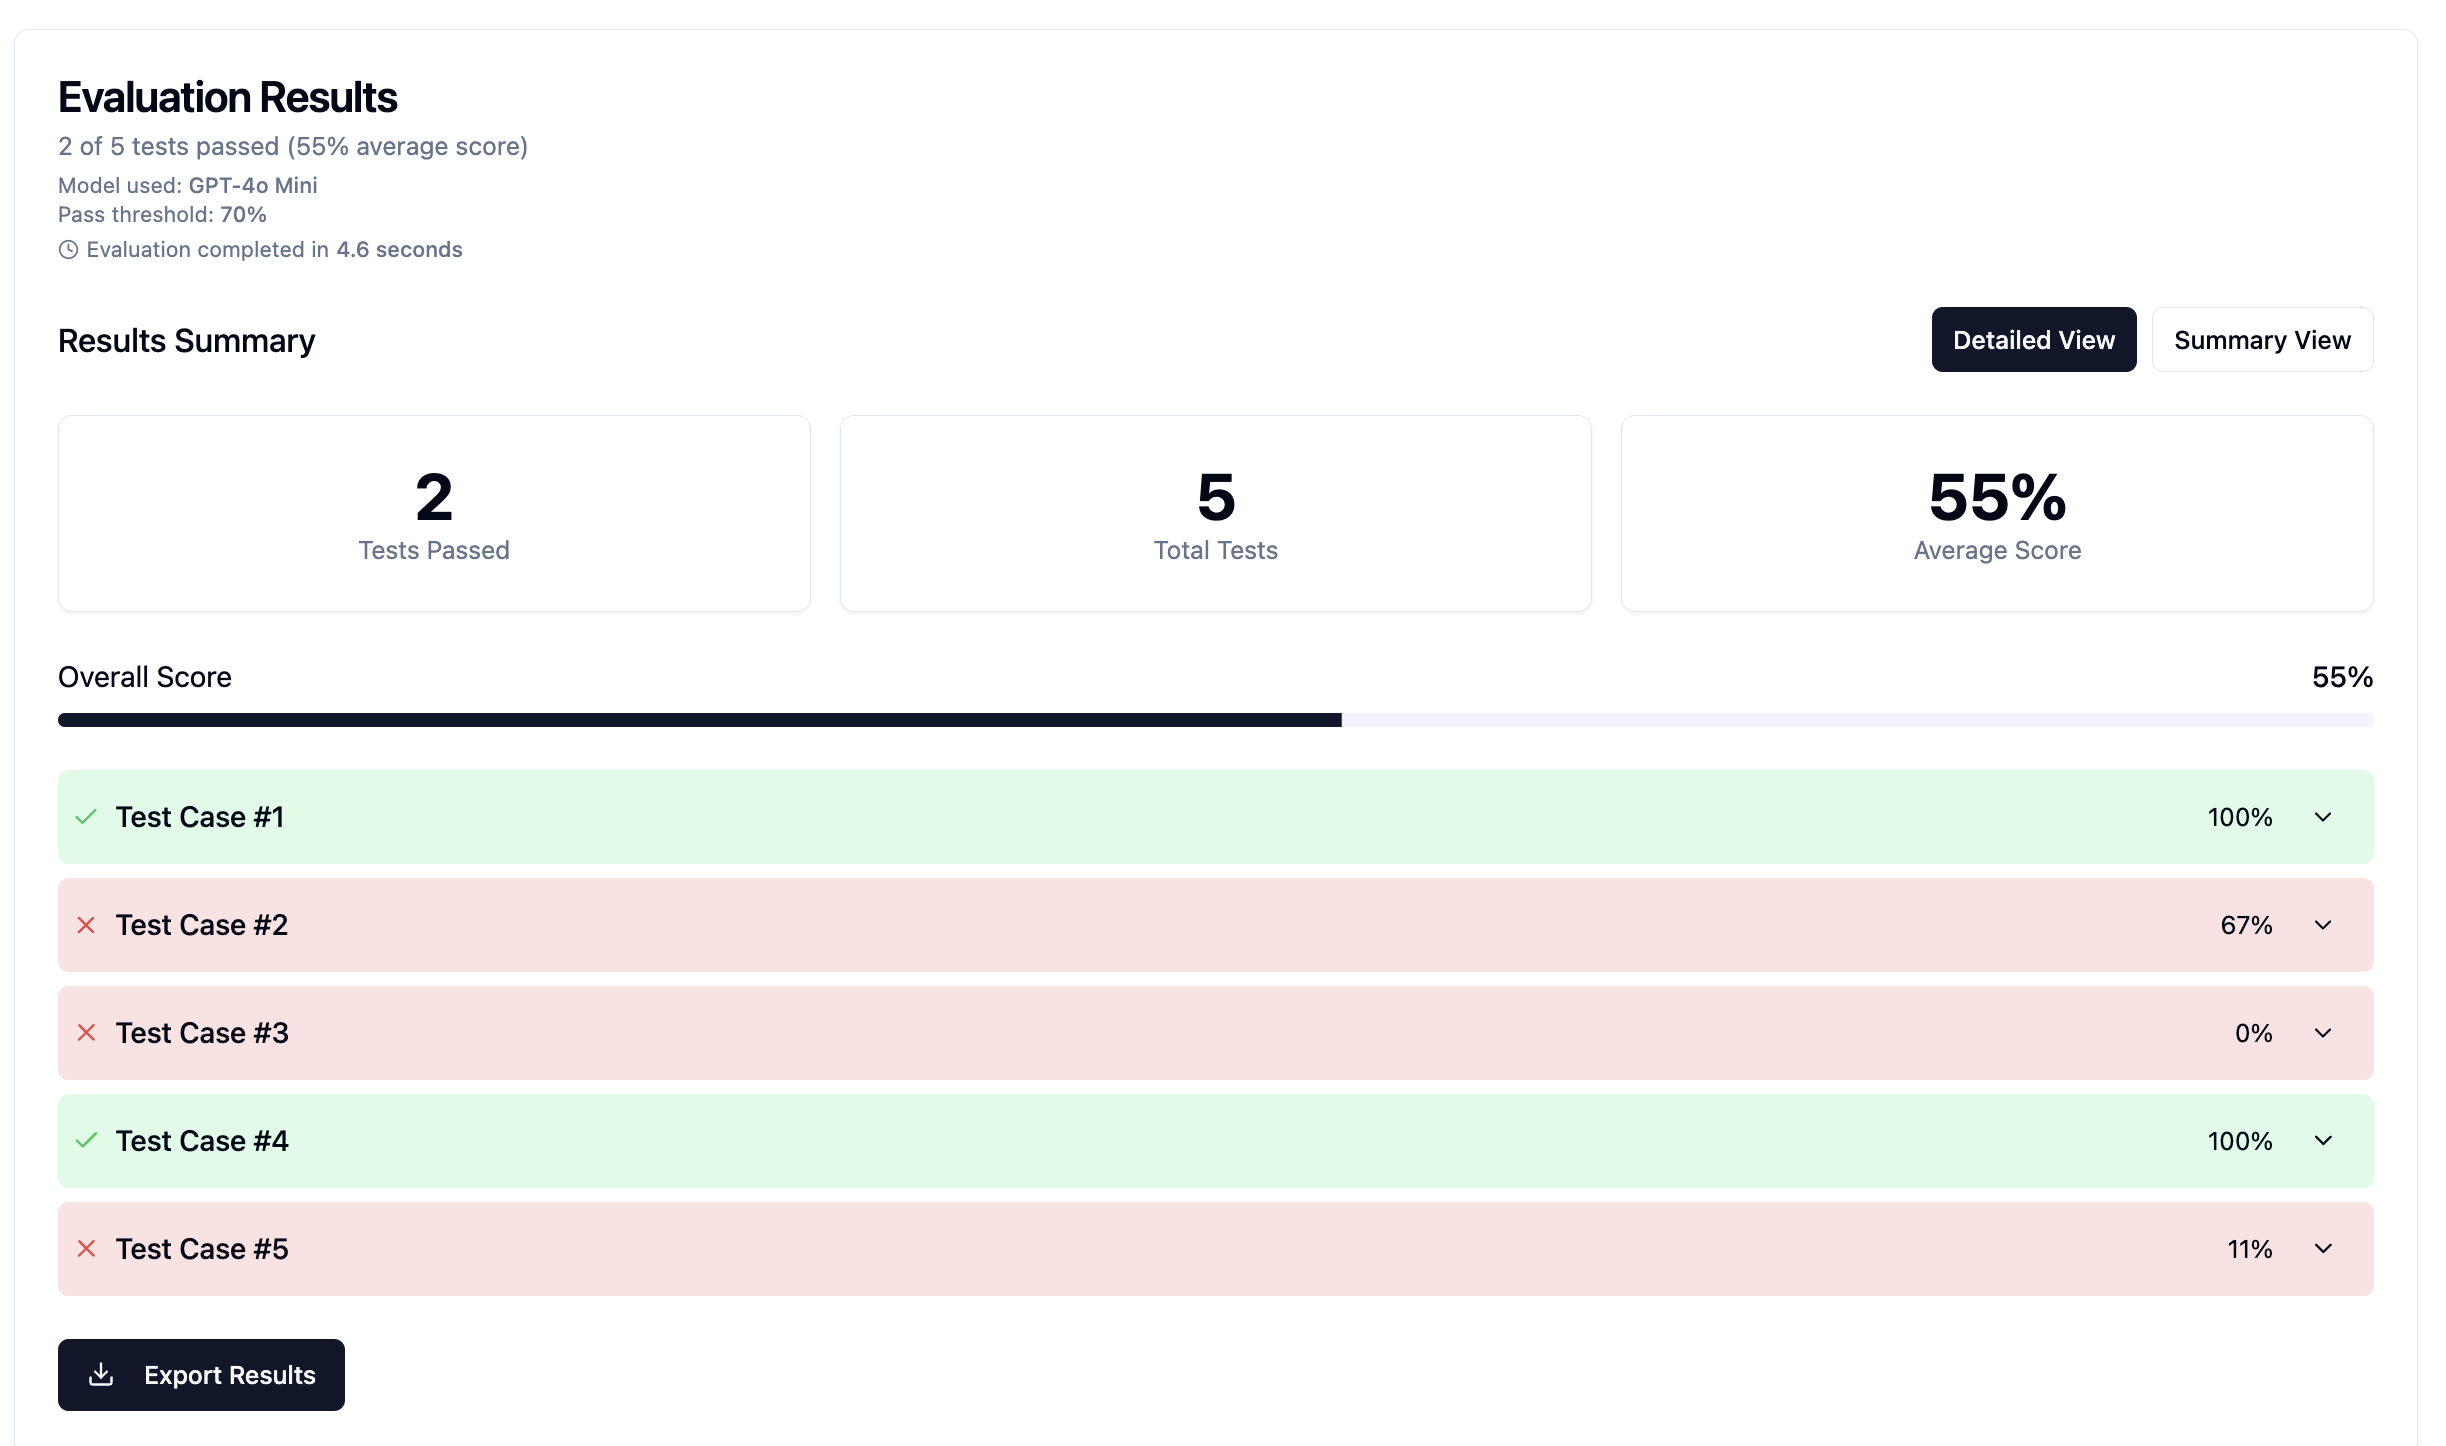The image size is (2446, 1446).
Task: Select the Average Score summary card
Action: [1997, 513]
